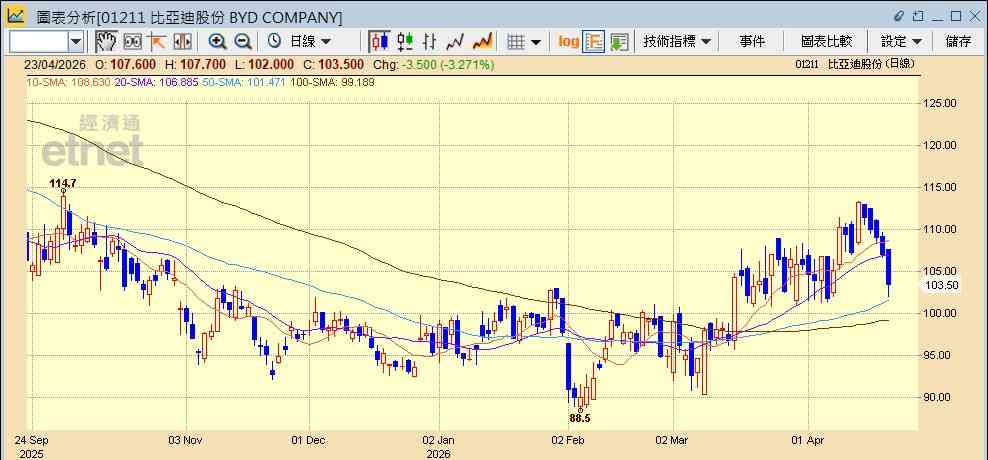Open the 設定 settings dropdown
This screenshot has width=988, height=460.
click(x=901, y=42)
